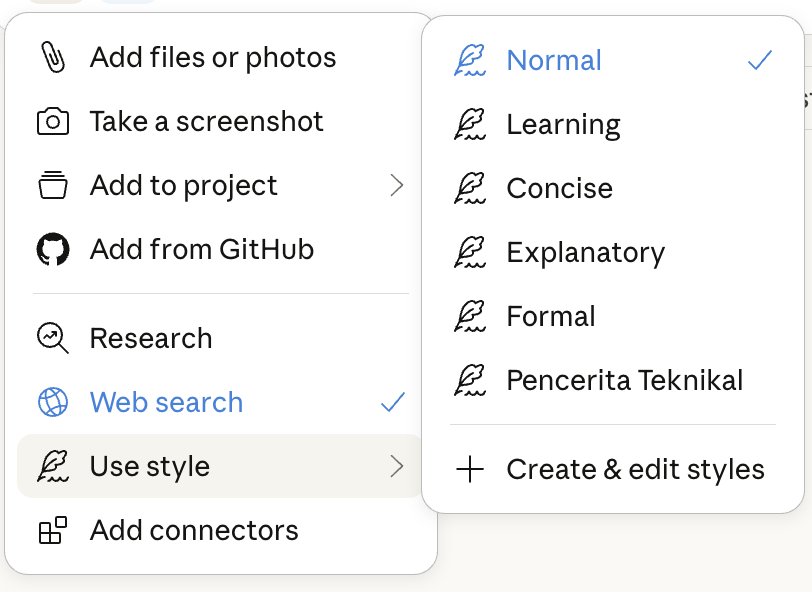This screenshot has height=592, width=812.
Task: Select the Formal style quill icon
Action: 469,316
